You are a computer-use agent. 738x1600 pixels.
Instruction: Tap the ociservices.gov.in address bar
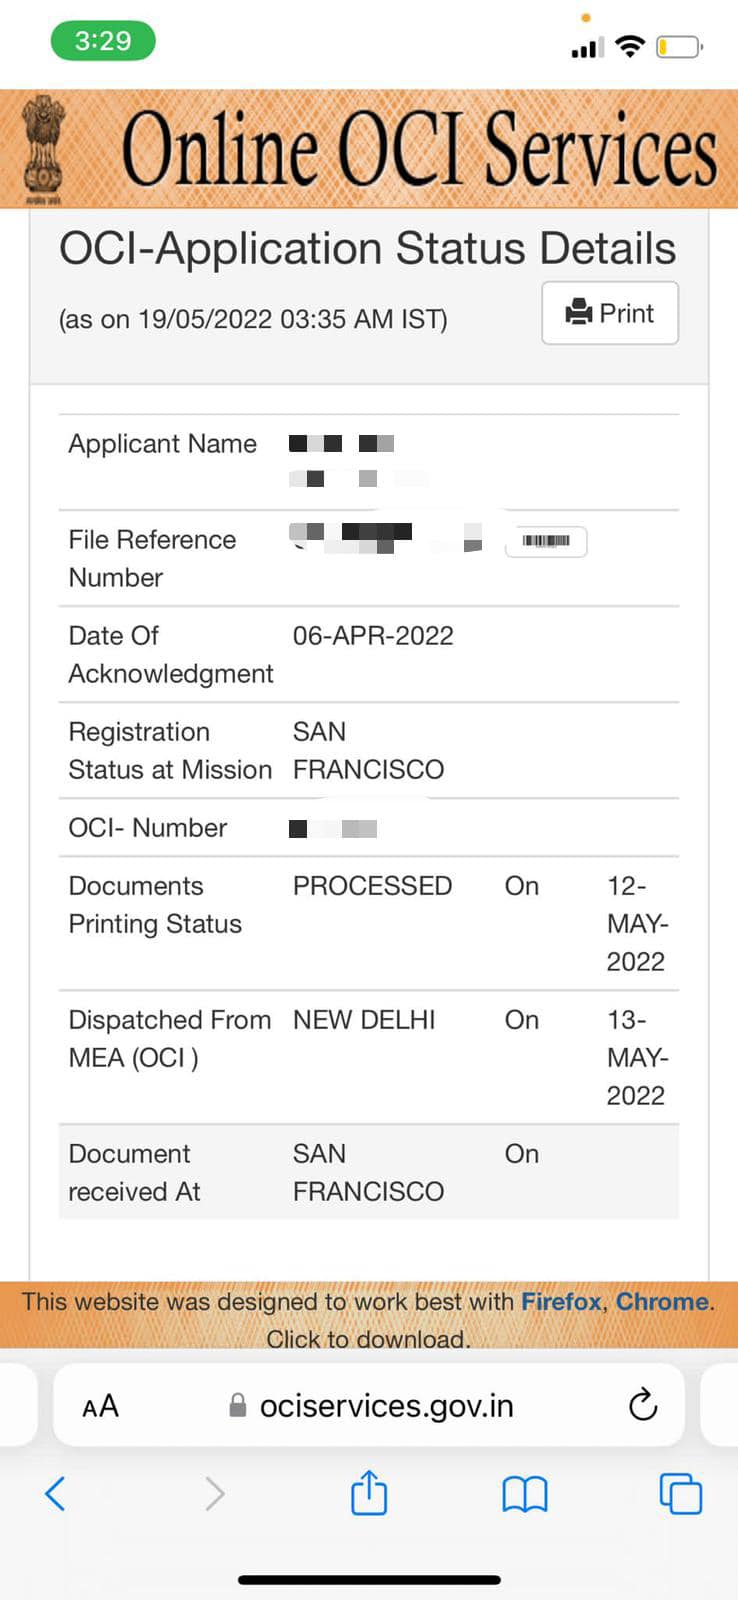tap(369, 1406)
